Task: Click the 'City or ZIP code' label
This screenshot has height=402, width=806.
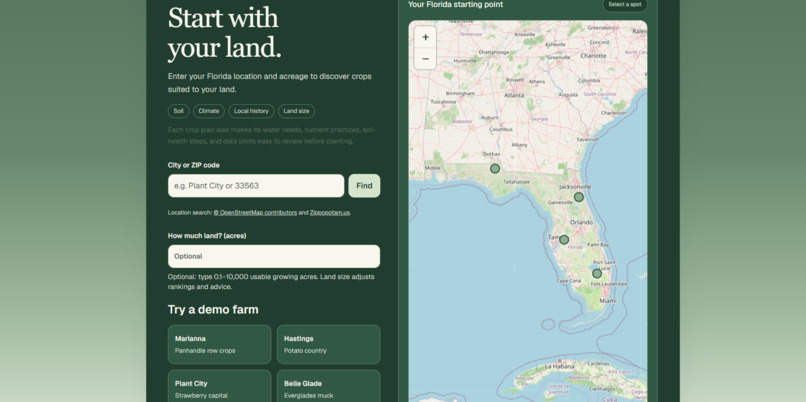Action: [x=194, y=165]
